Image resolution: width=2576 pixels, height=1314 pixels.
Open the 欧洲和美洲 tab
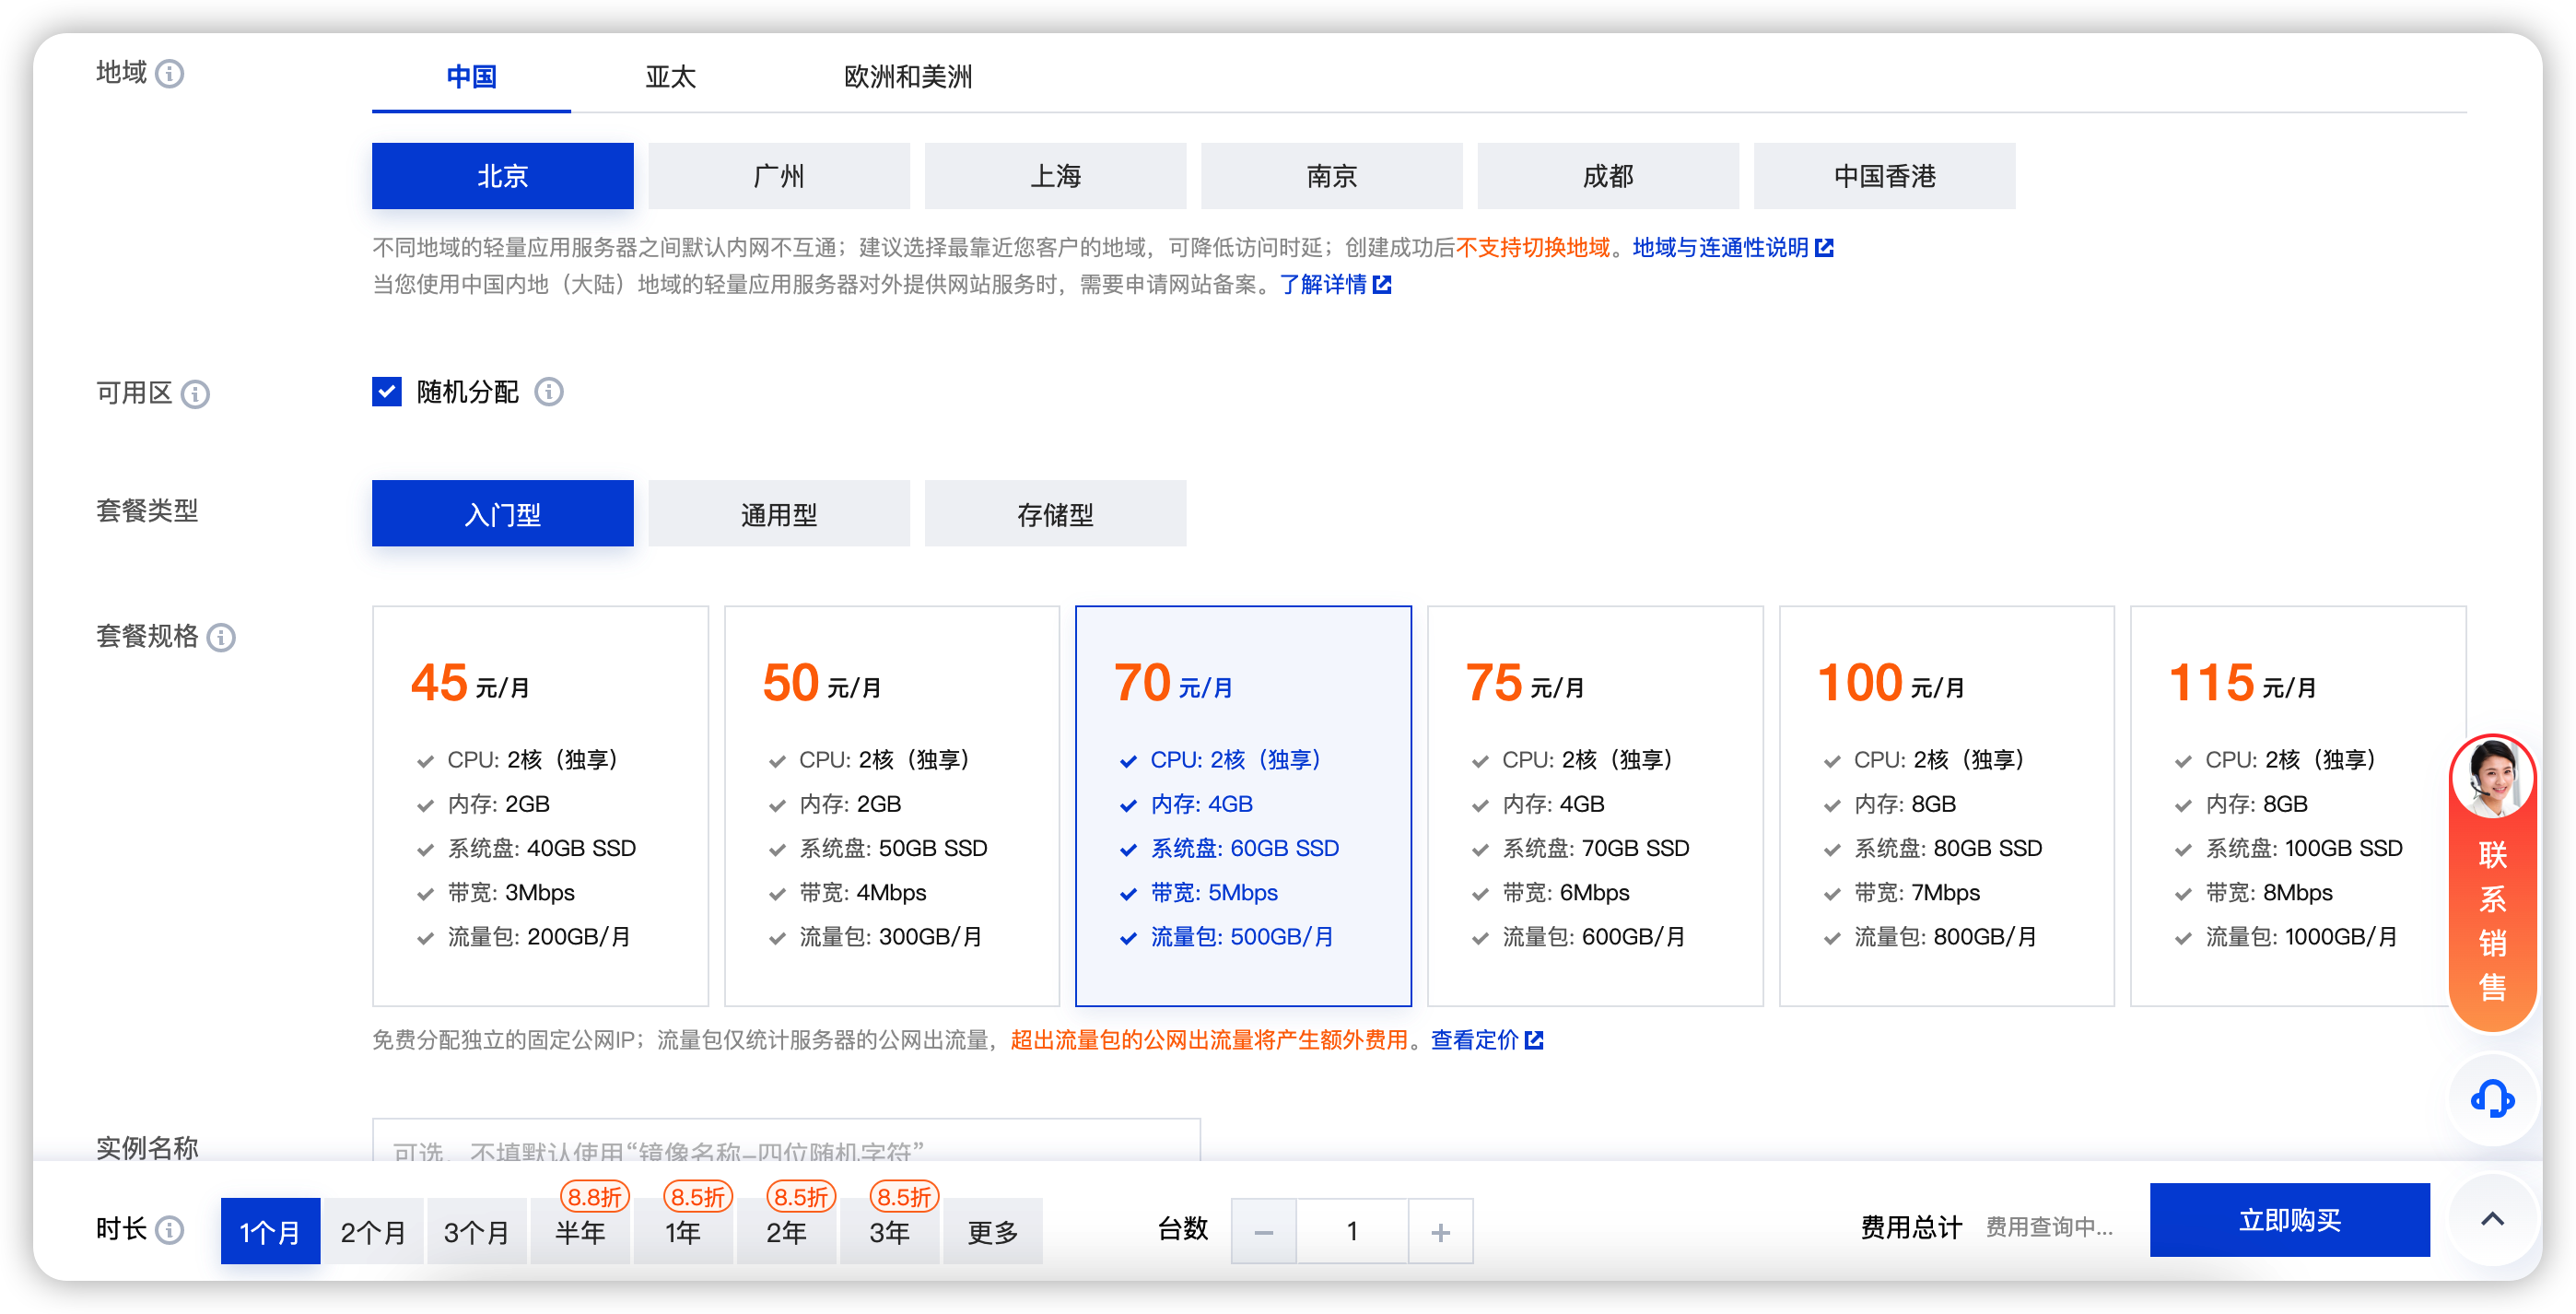(x=907, y=77)
